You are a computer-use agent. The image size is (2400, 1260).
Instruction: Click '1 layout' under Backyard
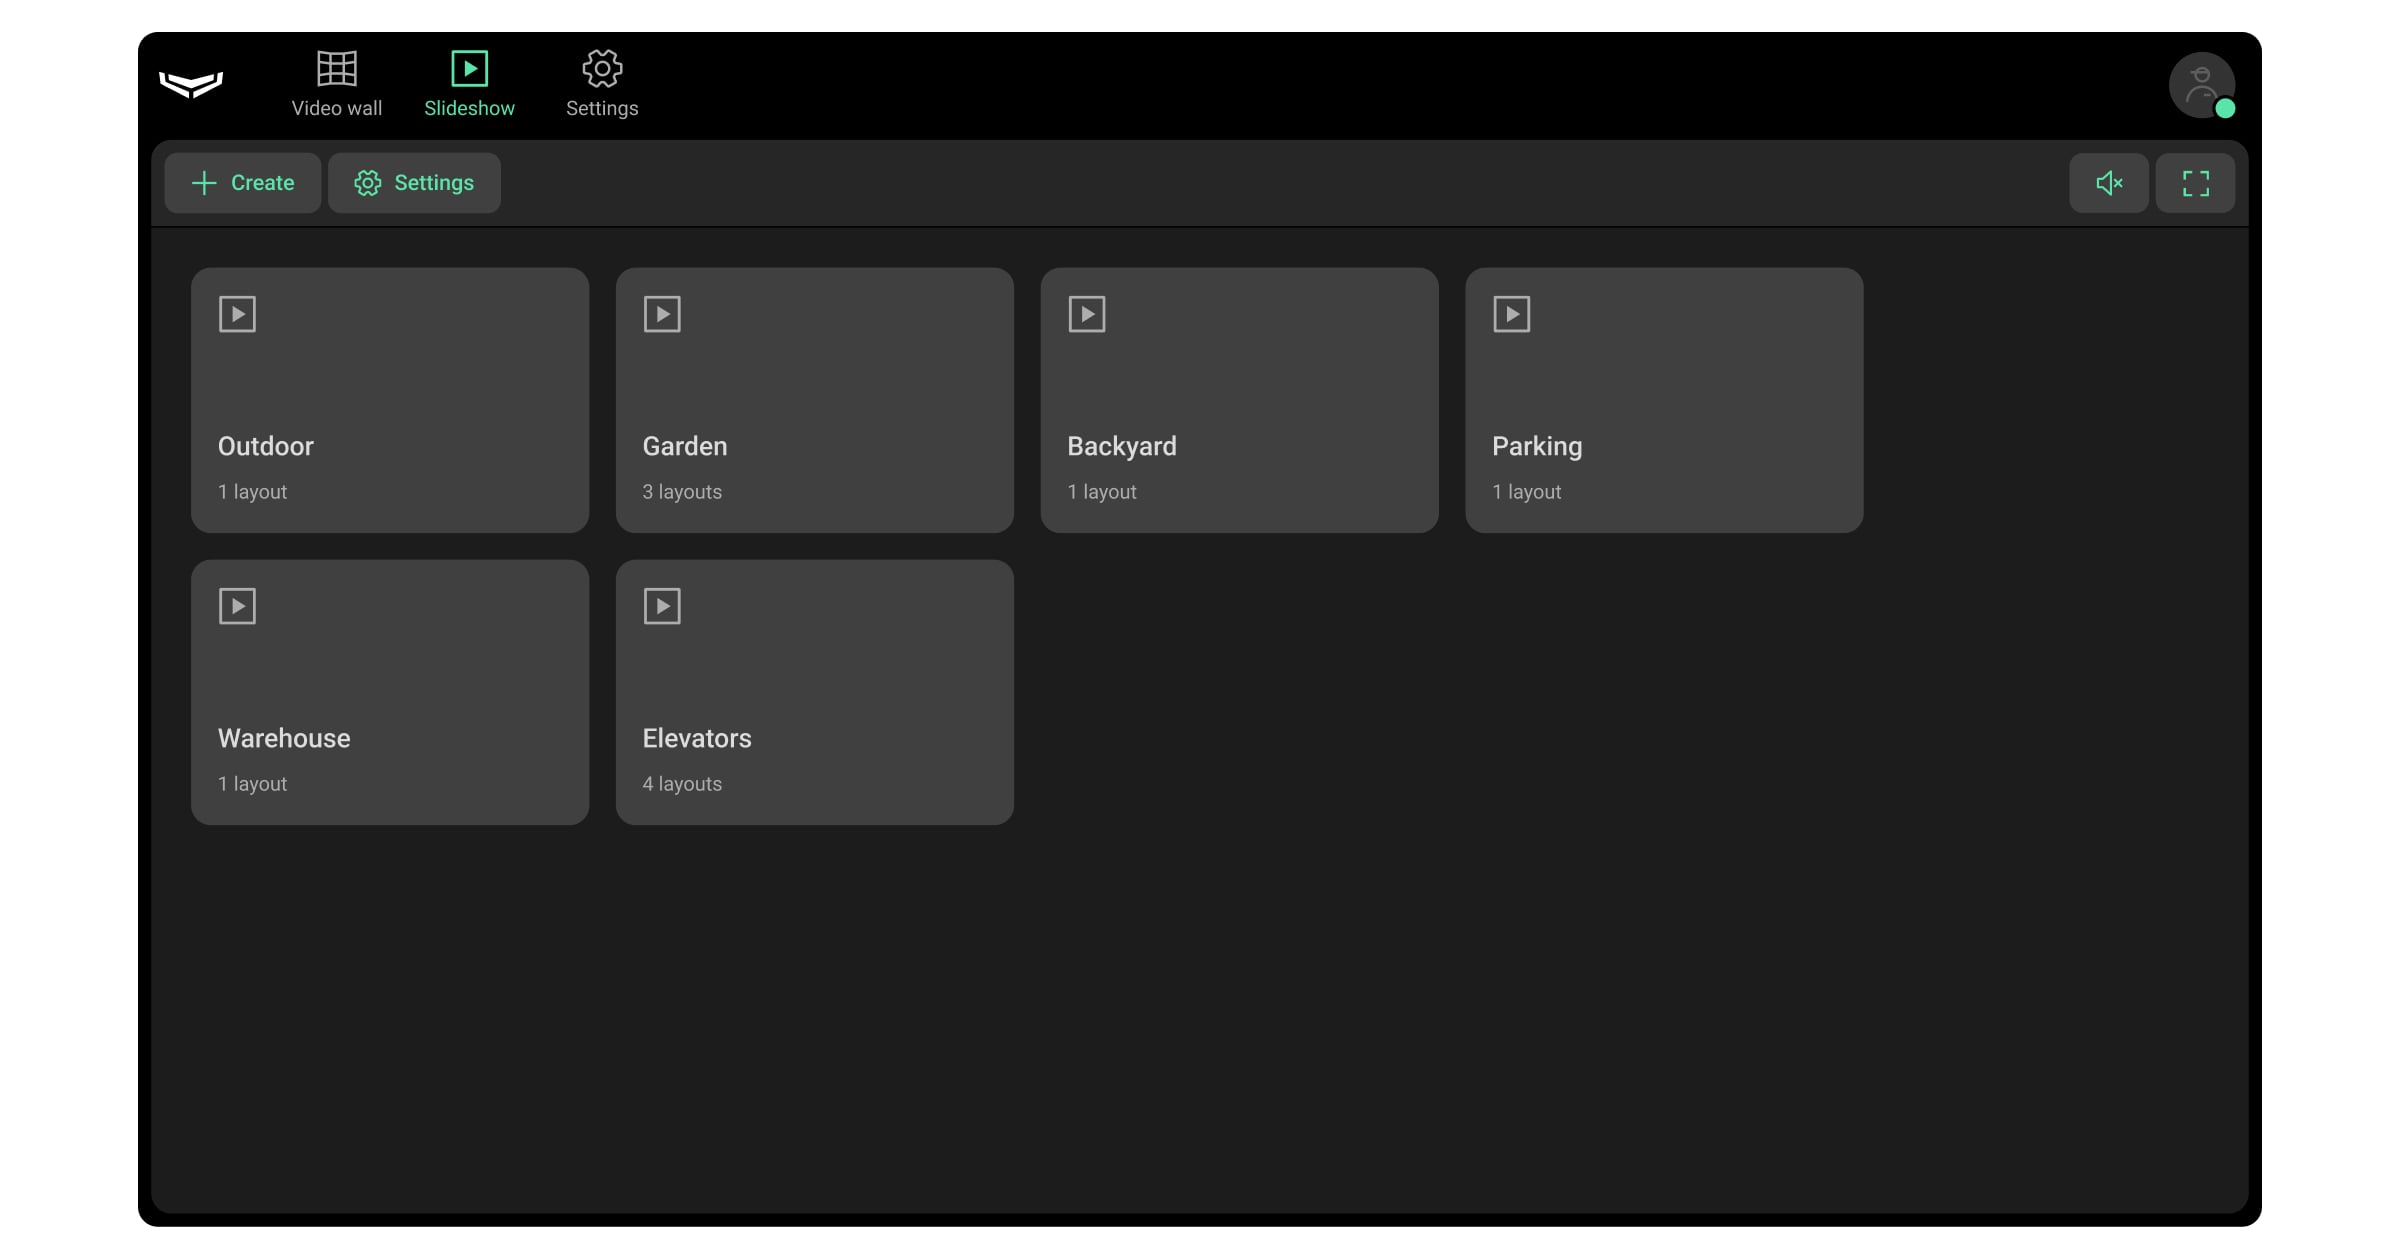1102,492
